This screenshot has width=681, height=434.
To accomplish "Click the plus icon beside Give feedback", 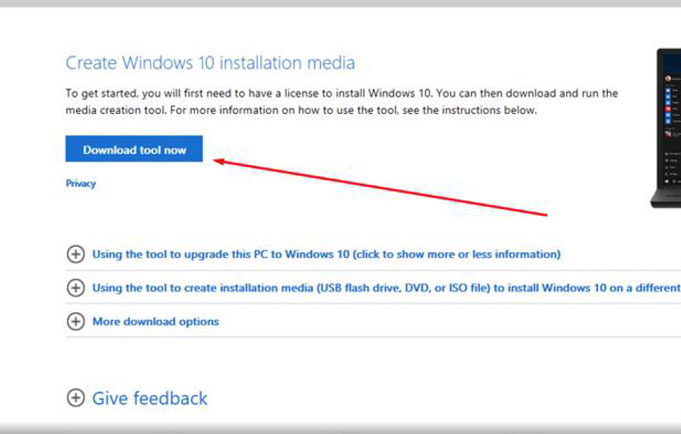I will coord(75,398).
